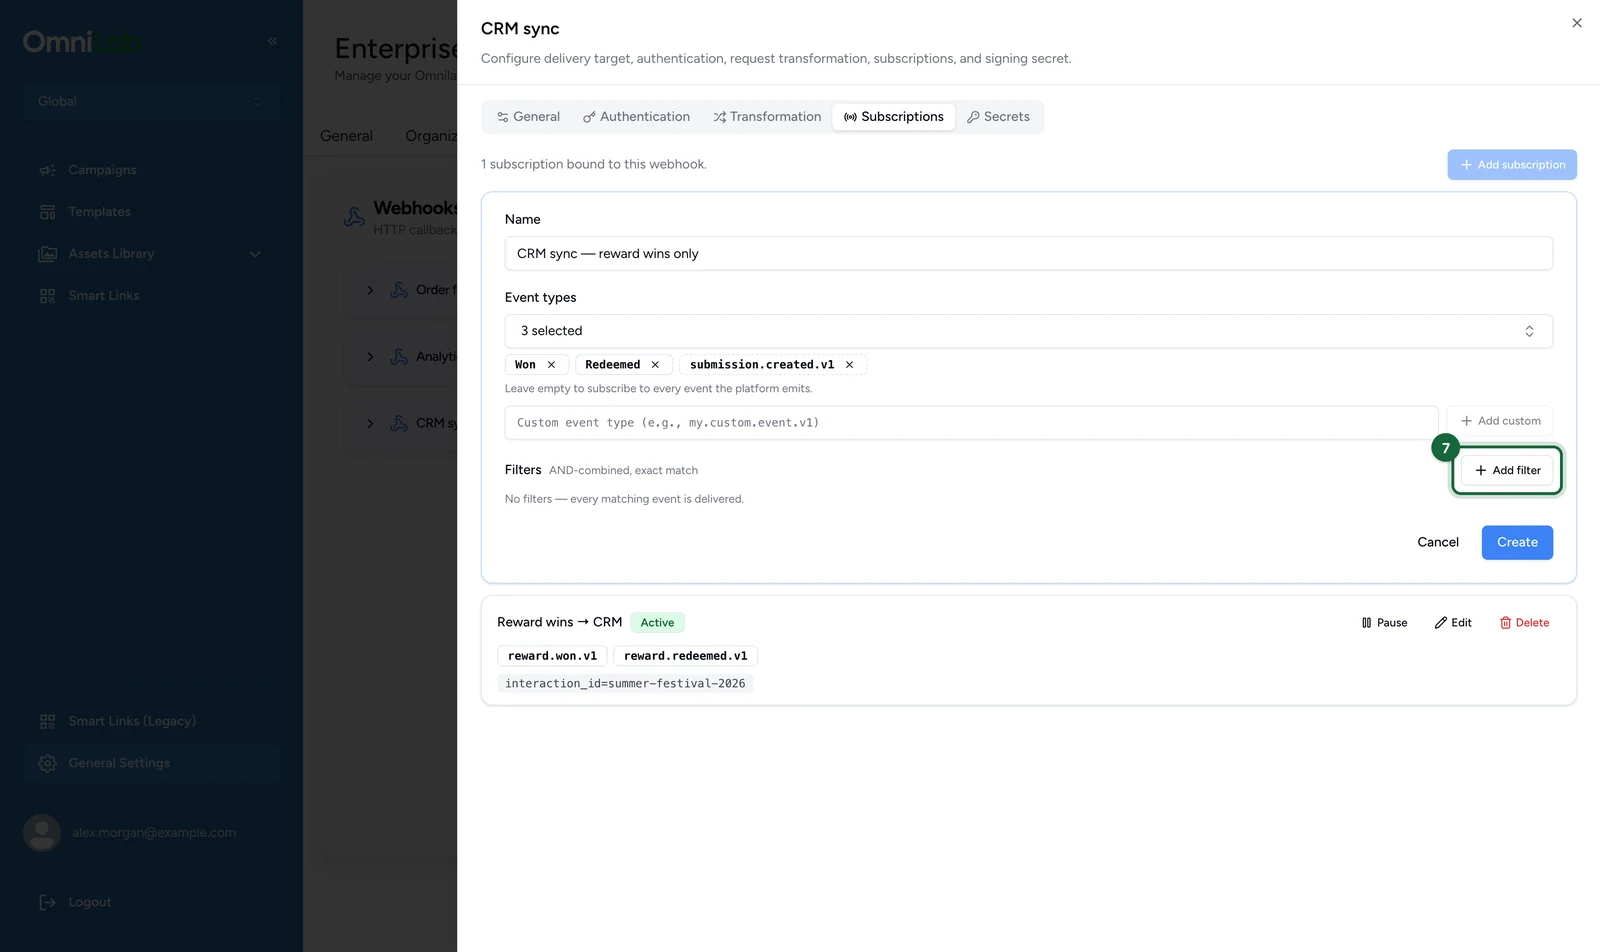The height and width of the screenshot is (952, 1600).
Task: Open Assets Library in the sidebar
Action: point(111,254)
